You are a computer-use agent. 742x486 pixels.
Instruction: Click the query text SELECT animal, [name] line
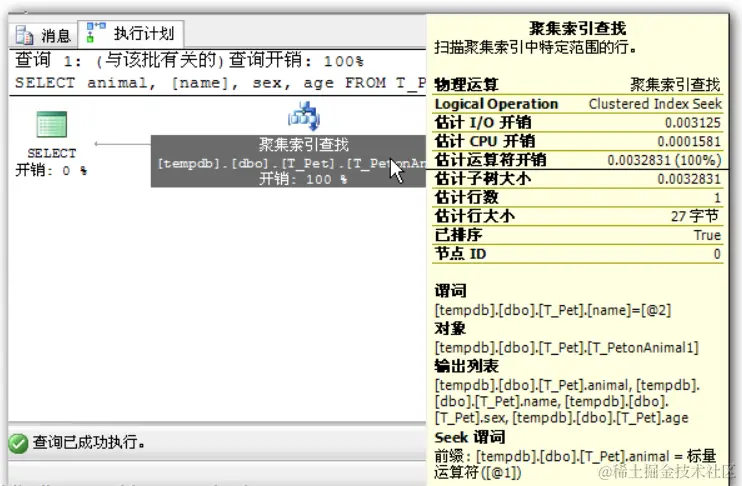point(220,83)
